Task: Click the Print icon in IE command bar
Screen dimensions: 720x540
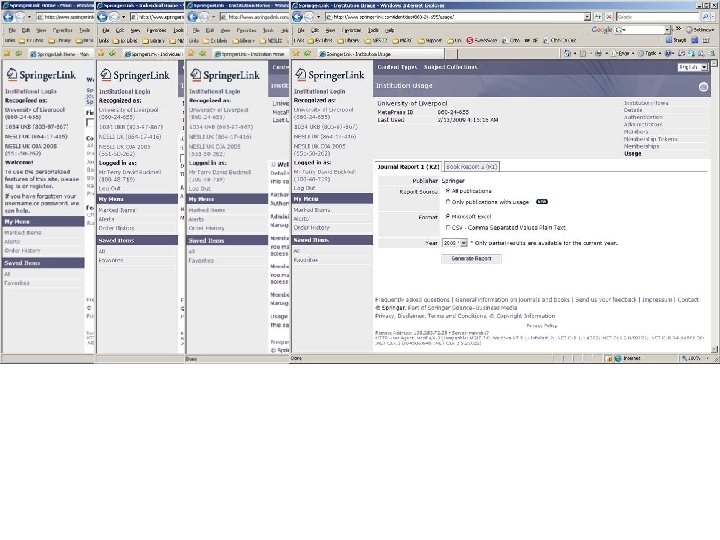Action: pyautogui.click(x=598, y=53)
